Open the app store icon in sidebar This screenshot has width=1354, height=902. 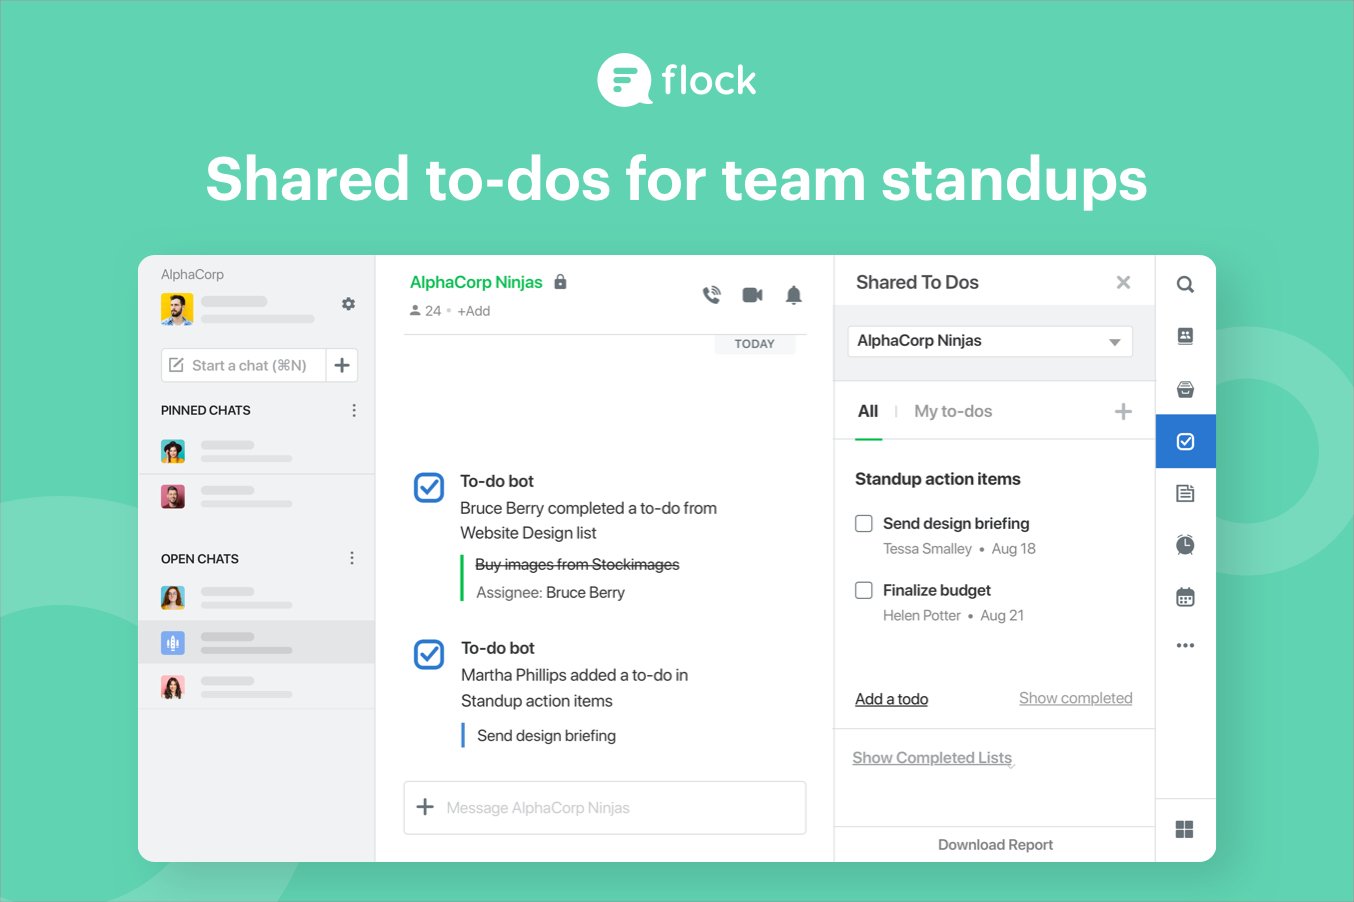tap(1185, 389)
